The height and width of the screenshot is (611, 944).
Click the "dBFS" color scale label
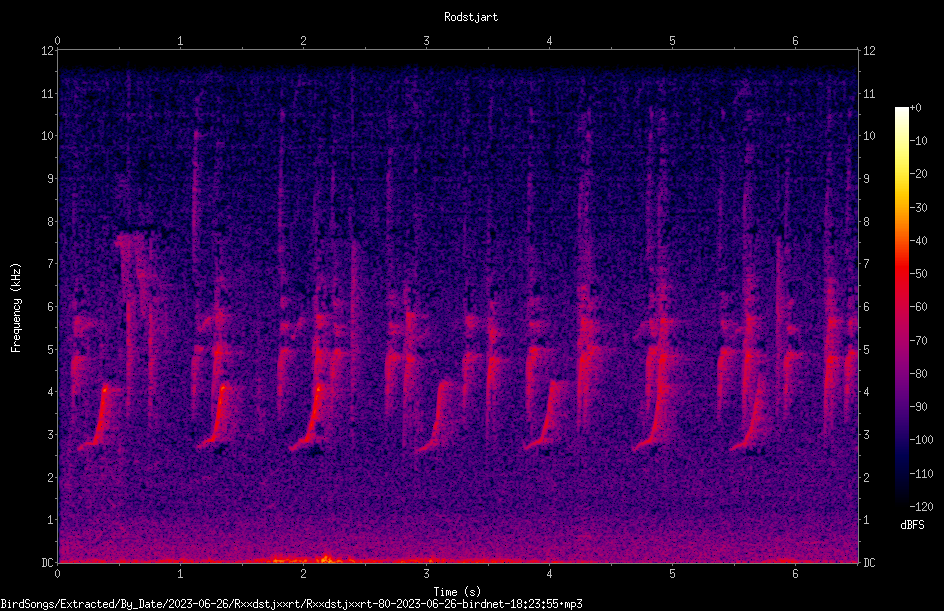(x=912, y=525)
